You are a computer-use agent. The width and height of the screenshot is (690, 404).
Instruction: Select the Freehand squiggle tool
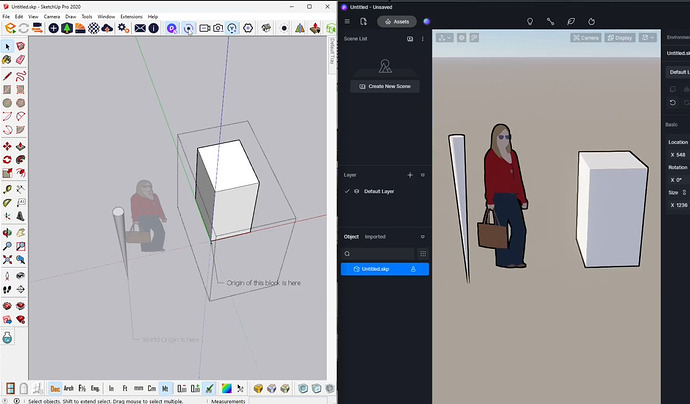[20, 76]
